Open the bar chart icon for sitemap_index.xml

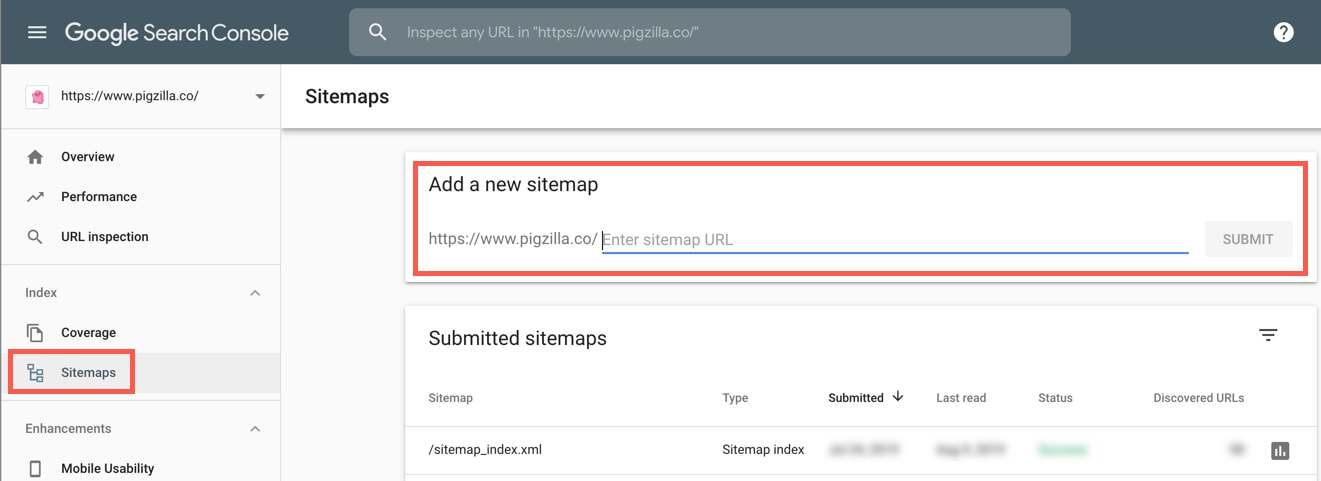1280,451
